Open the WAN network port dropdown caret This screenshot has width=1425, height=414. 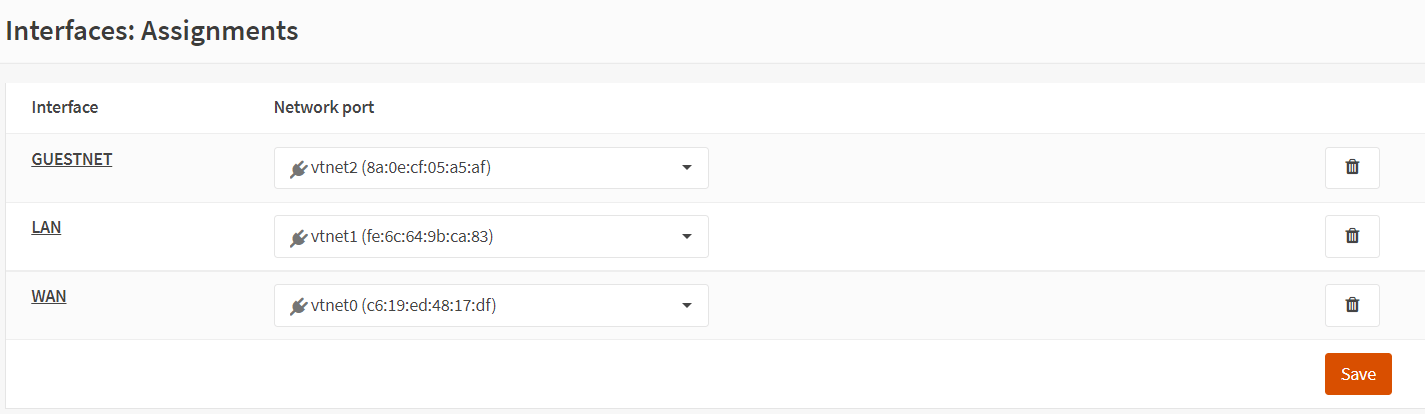click(x=687, y=305)
